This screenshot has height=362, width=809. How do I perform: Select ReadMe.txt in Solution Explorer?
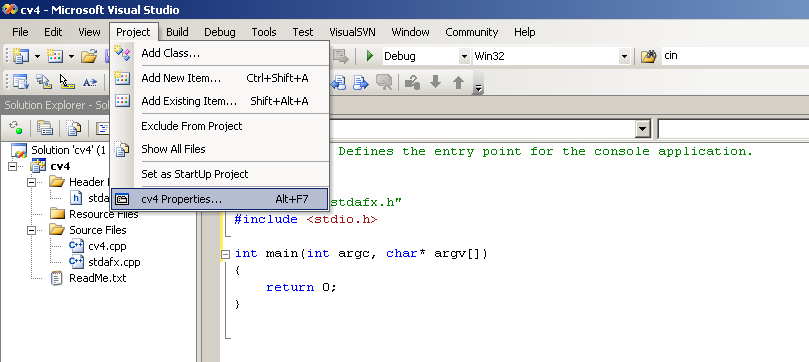point(98,278)
